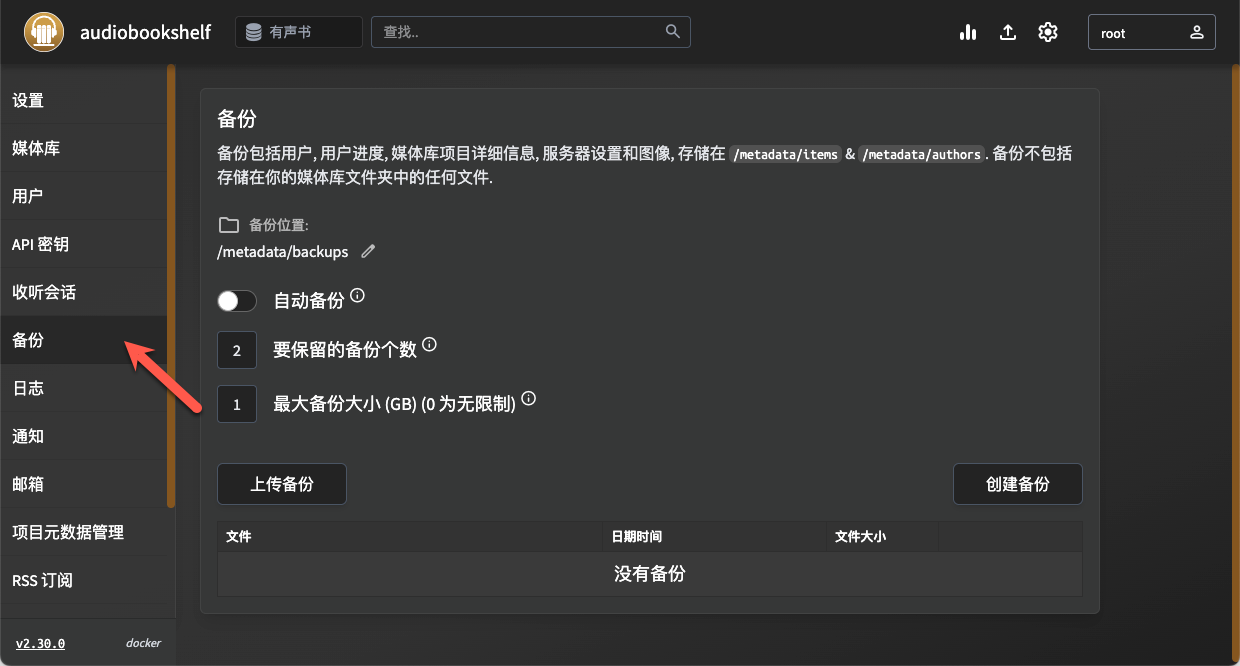The image size is (1240, 666).
Task: Open 收听会话 sidebar item
Action: [84, 292]
